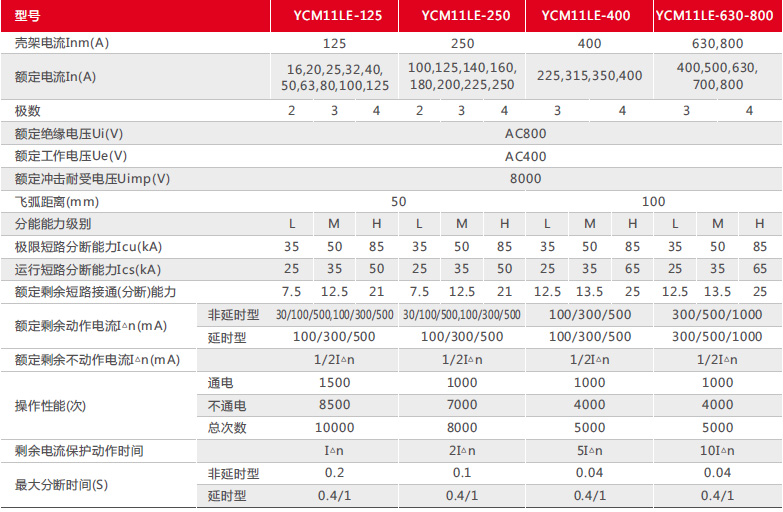The image size is (783, 512).
Task: Click the 壳架电流Inm(A) row label
Action: point(62,43)
